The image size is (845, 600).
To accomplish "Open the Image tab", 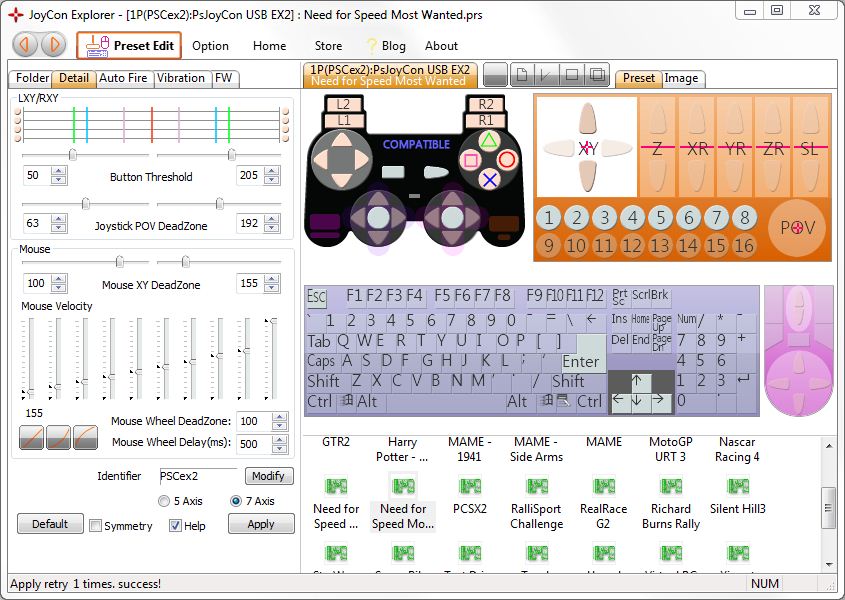I will click(x=681, y=78).
